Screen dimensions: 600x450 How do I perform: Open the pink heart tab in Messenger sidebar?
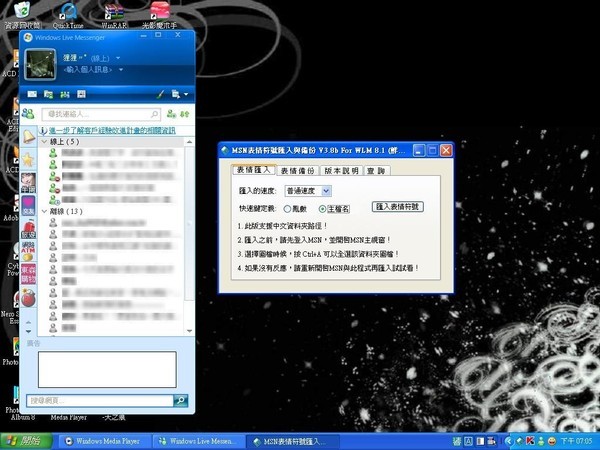(x=28, y=205)
